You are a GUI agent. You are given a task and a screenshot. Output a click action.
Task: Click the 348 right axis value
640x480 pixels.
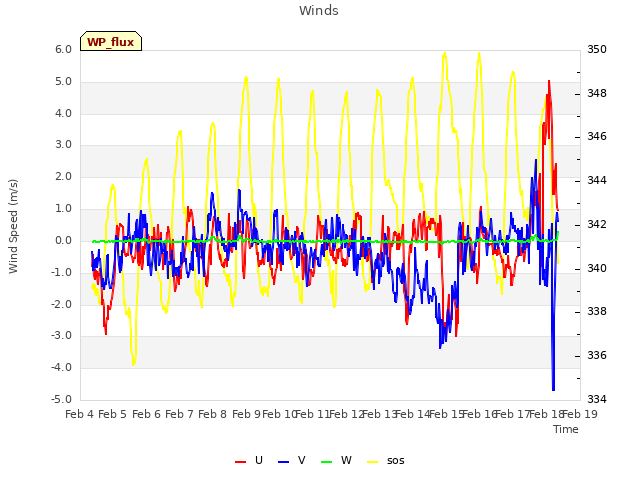coord(597,93)
